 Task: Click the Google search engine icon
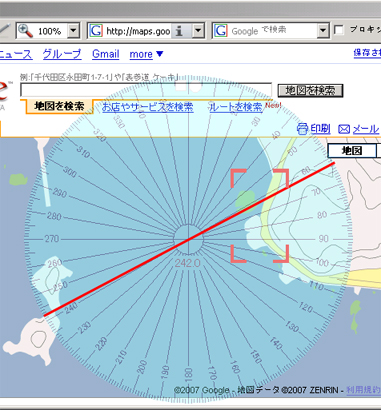tap(221, 31)
